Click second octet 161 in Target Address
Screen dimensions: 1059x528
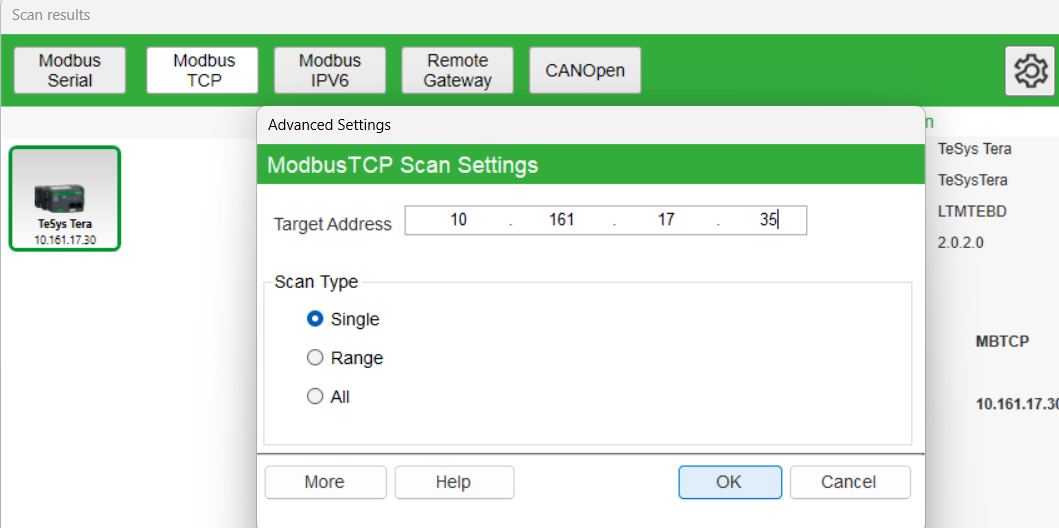click(562, 220)
